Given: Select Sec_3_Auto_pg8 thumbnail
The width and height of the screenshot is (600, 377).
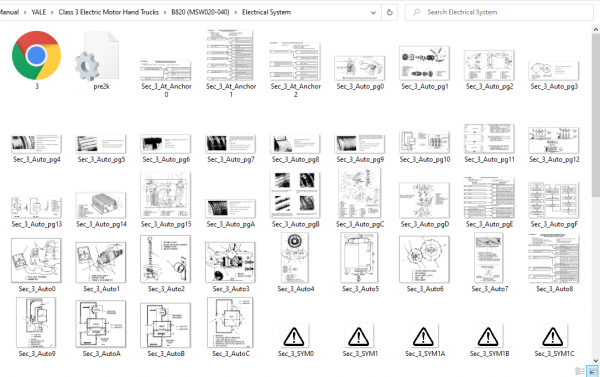Looking at the screenshot, I should click(295, 144).
